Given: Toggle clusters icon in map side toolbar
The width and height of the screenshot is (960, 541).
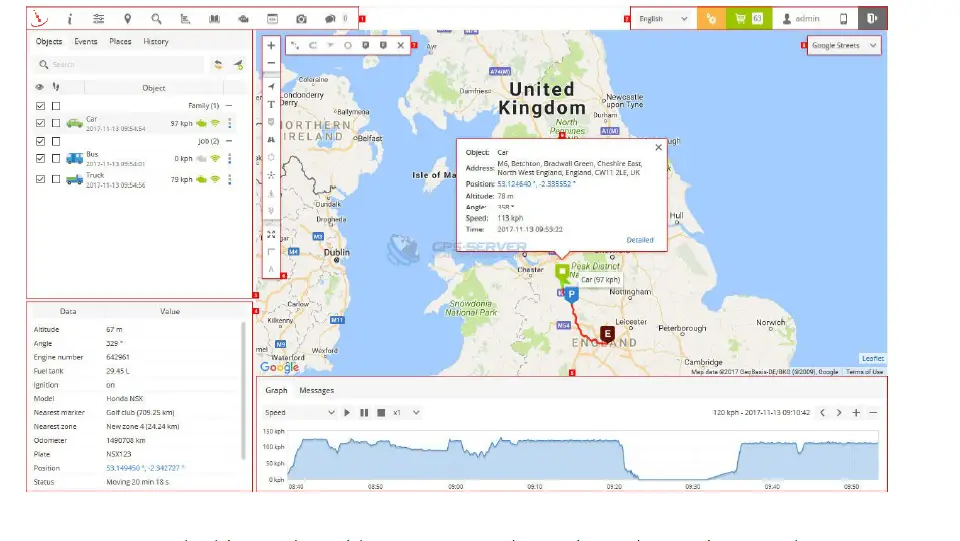Looking at the screenshot, I should [x=271, y=175].
